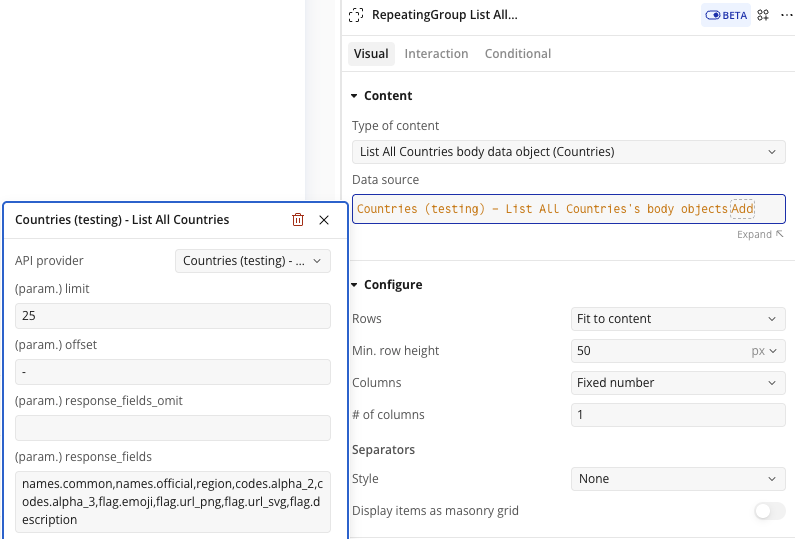
Task: Open the Type of content dropdown
Action: [568, 152]
